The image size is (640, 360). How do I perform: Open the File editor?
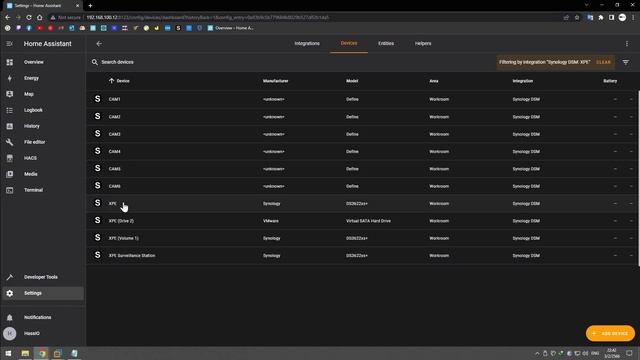coord(43,142)
